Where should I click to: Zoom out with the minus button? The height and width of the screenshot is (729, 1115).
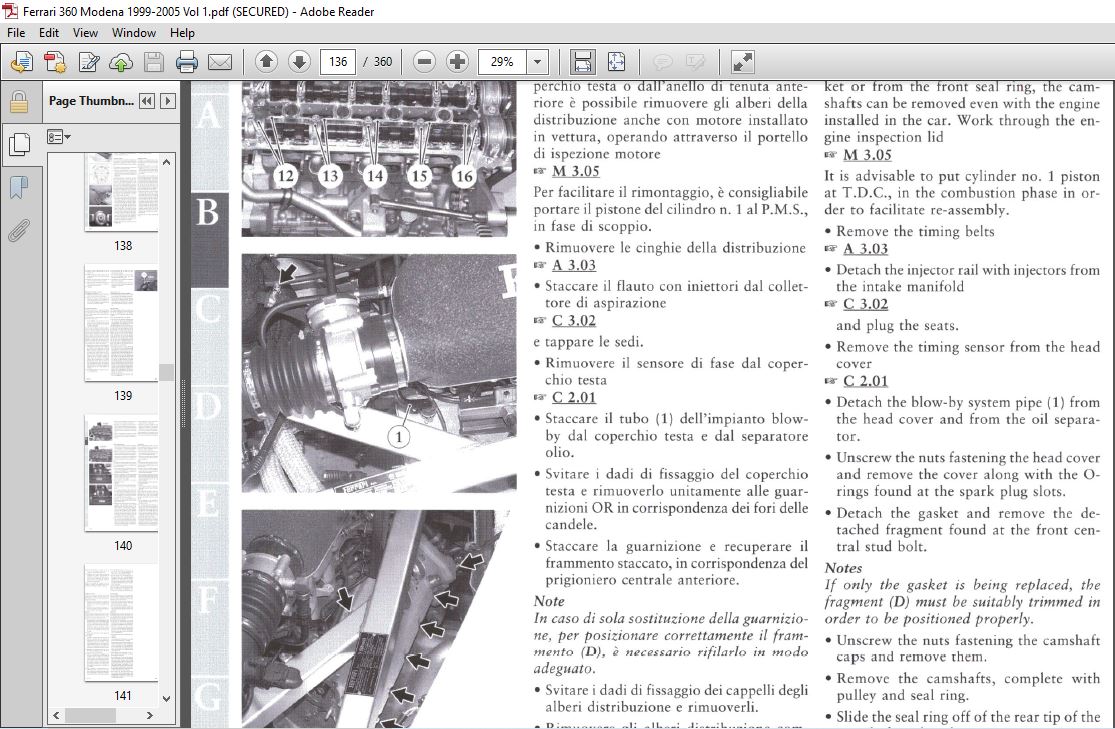[425, 62]
